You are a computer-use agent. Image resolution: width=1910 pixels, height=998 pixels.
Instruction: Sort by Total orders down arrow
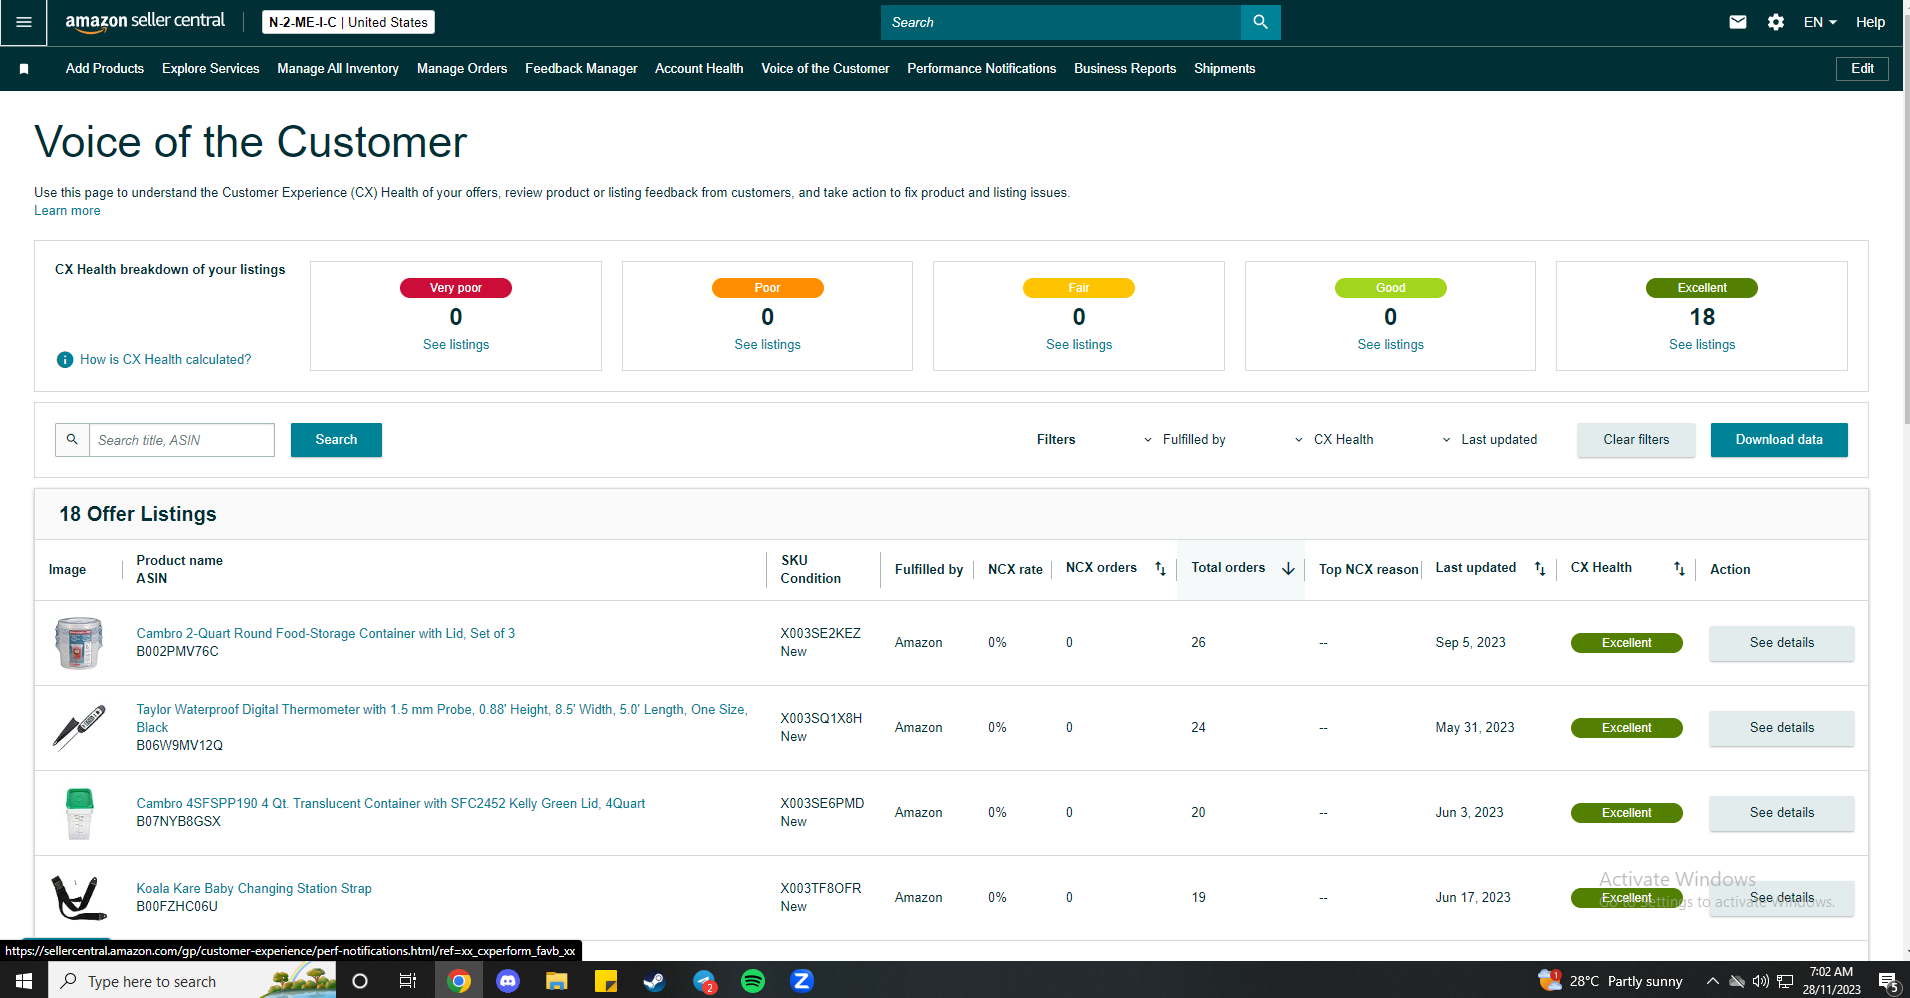tap(1288, 569)
